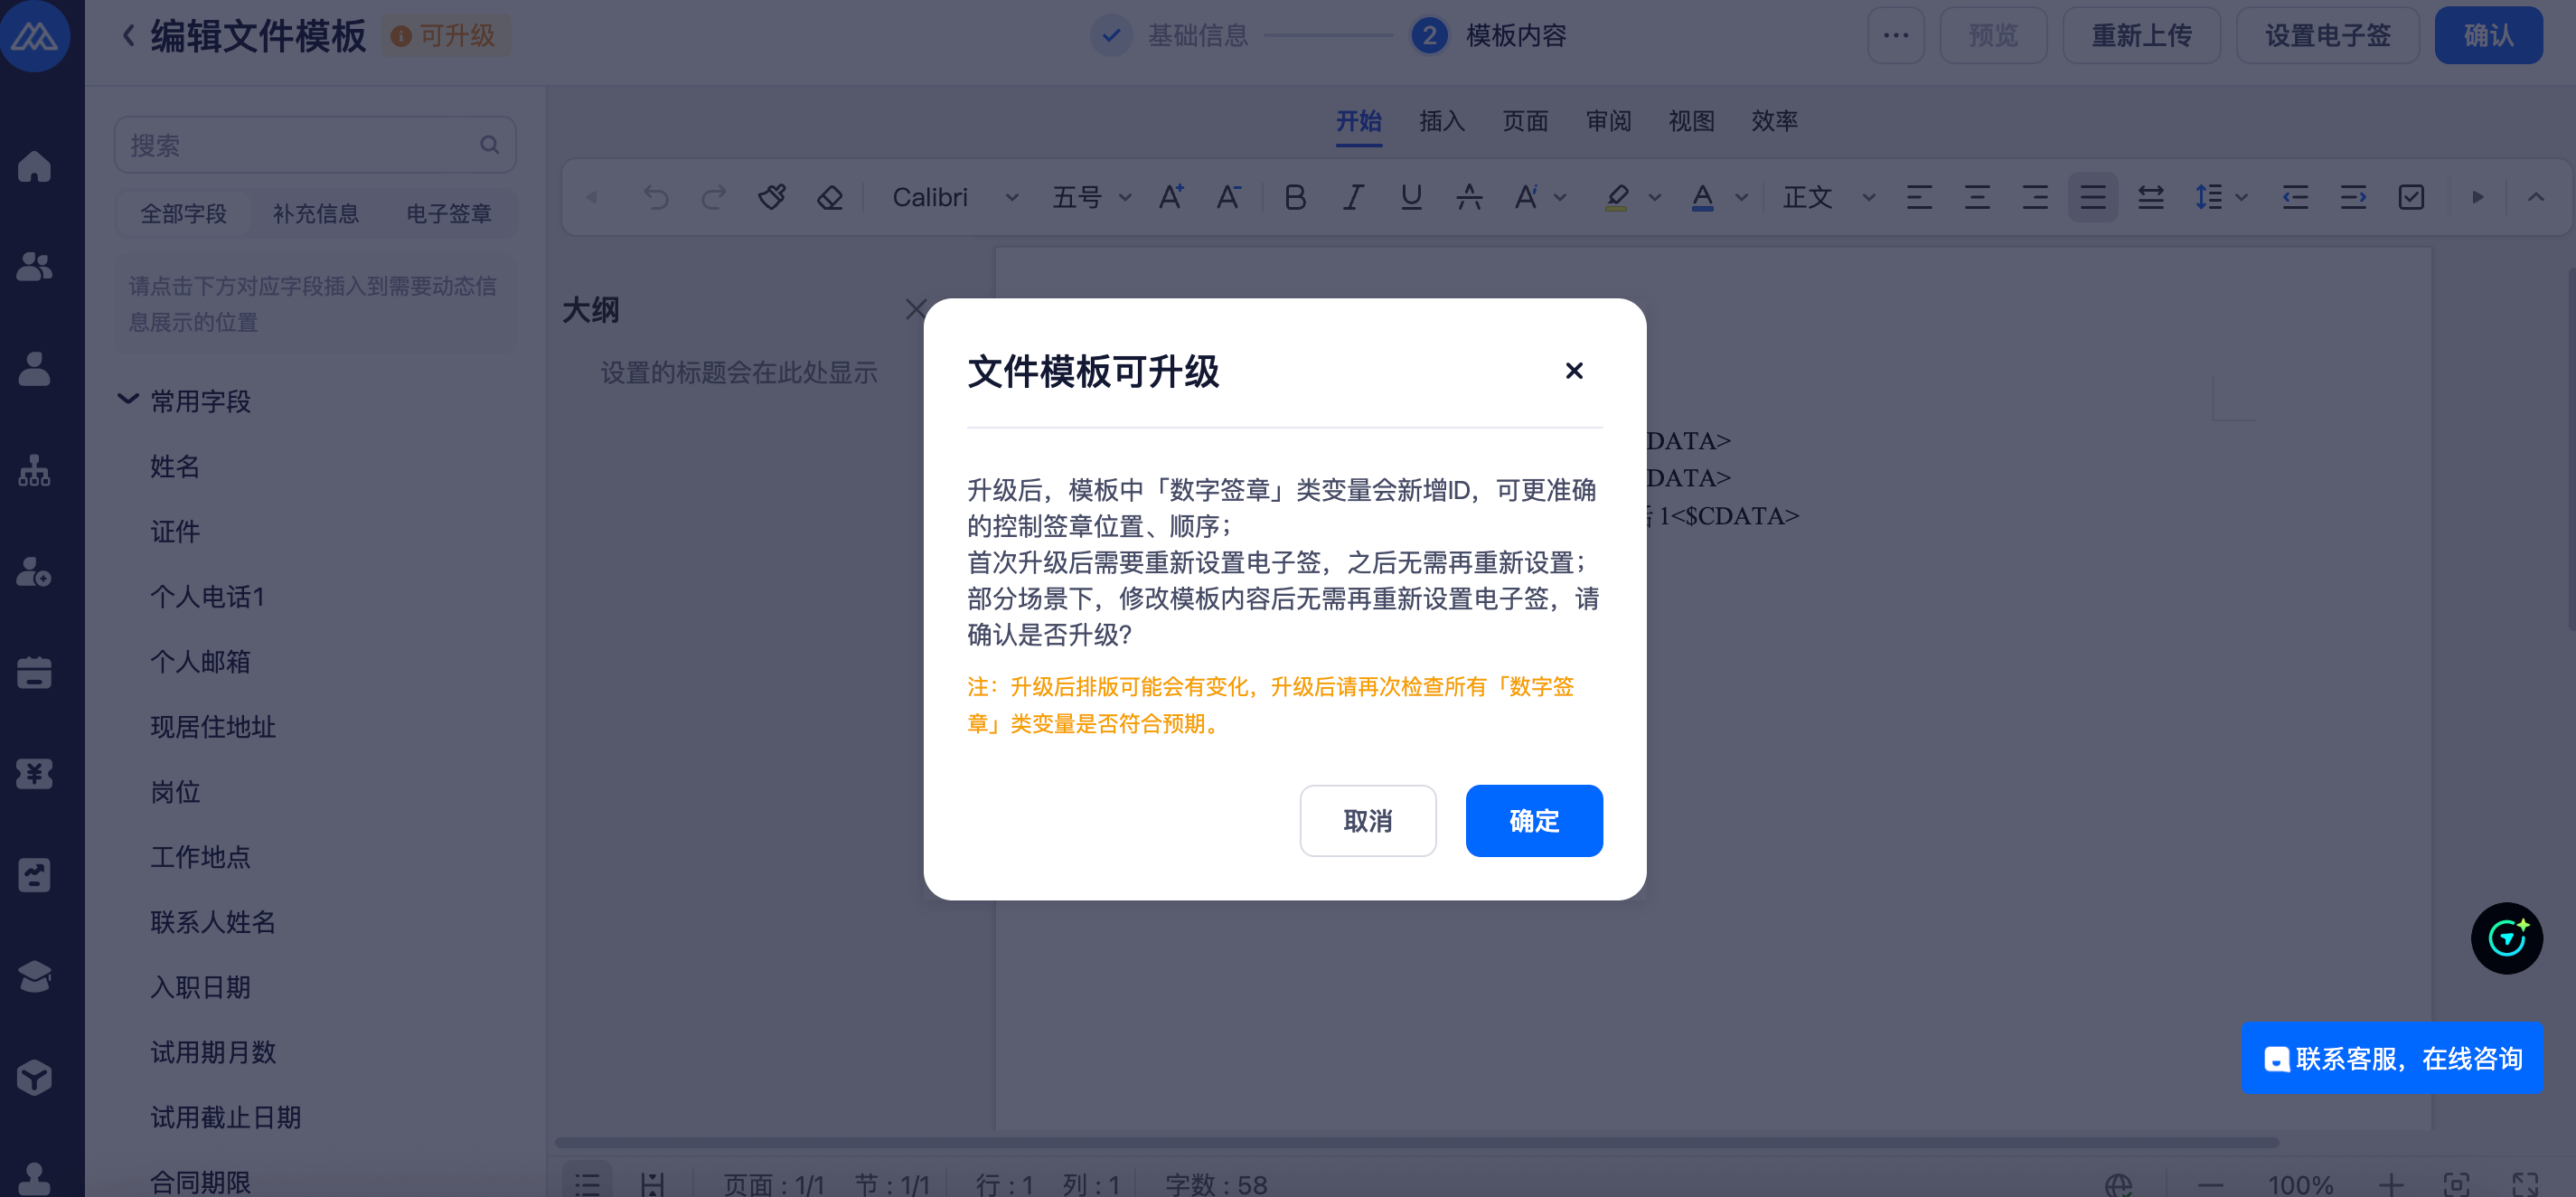Click the 搜索 field input
Screen dimensions: 2576x1197
point(314,145)
